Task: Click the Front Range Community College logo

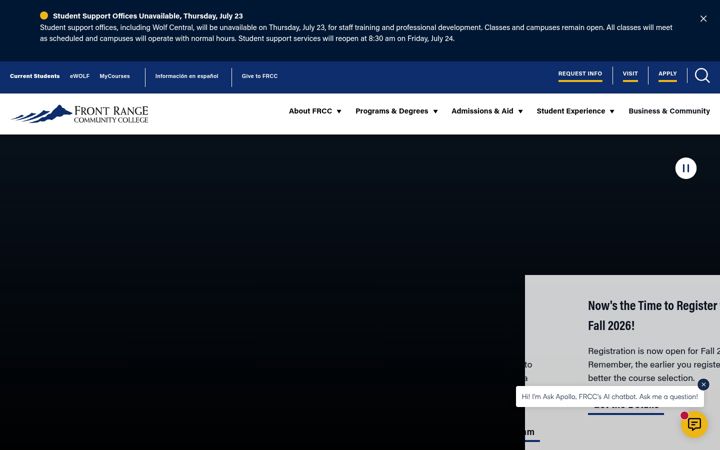Action: tap(80, 114)
